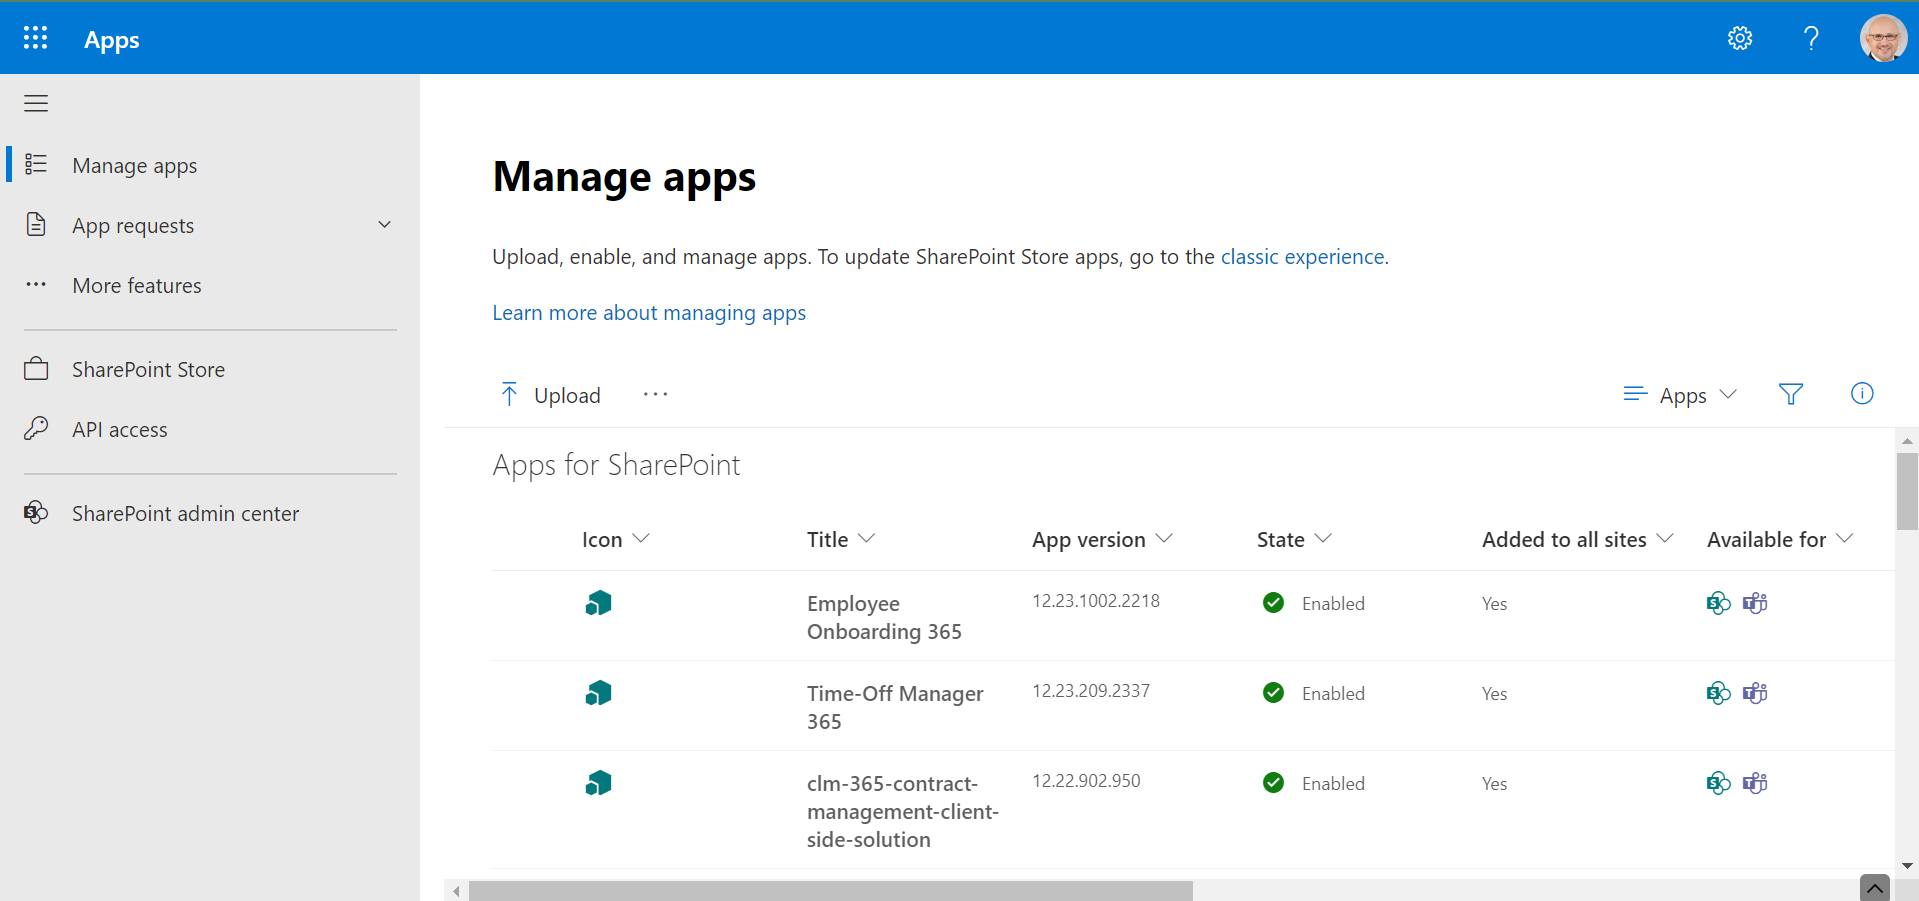The image size is (1919, 901).
Task: Click the Manage apps list icon
Action: click(36, 164)
